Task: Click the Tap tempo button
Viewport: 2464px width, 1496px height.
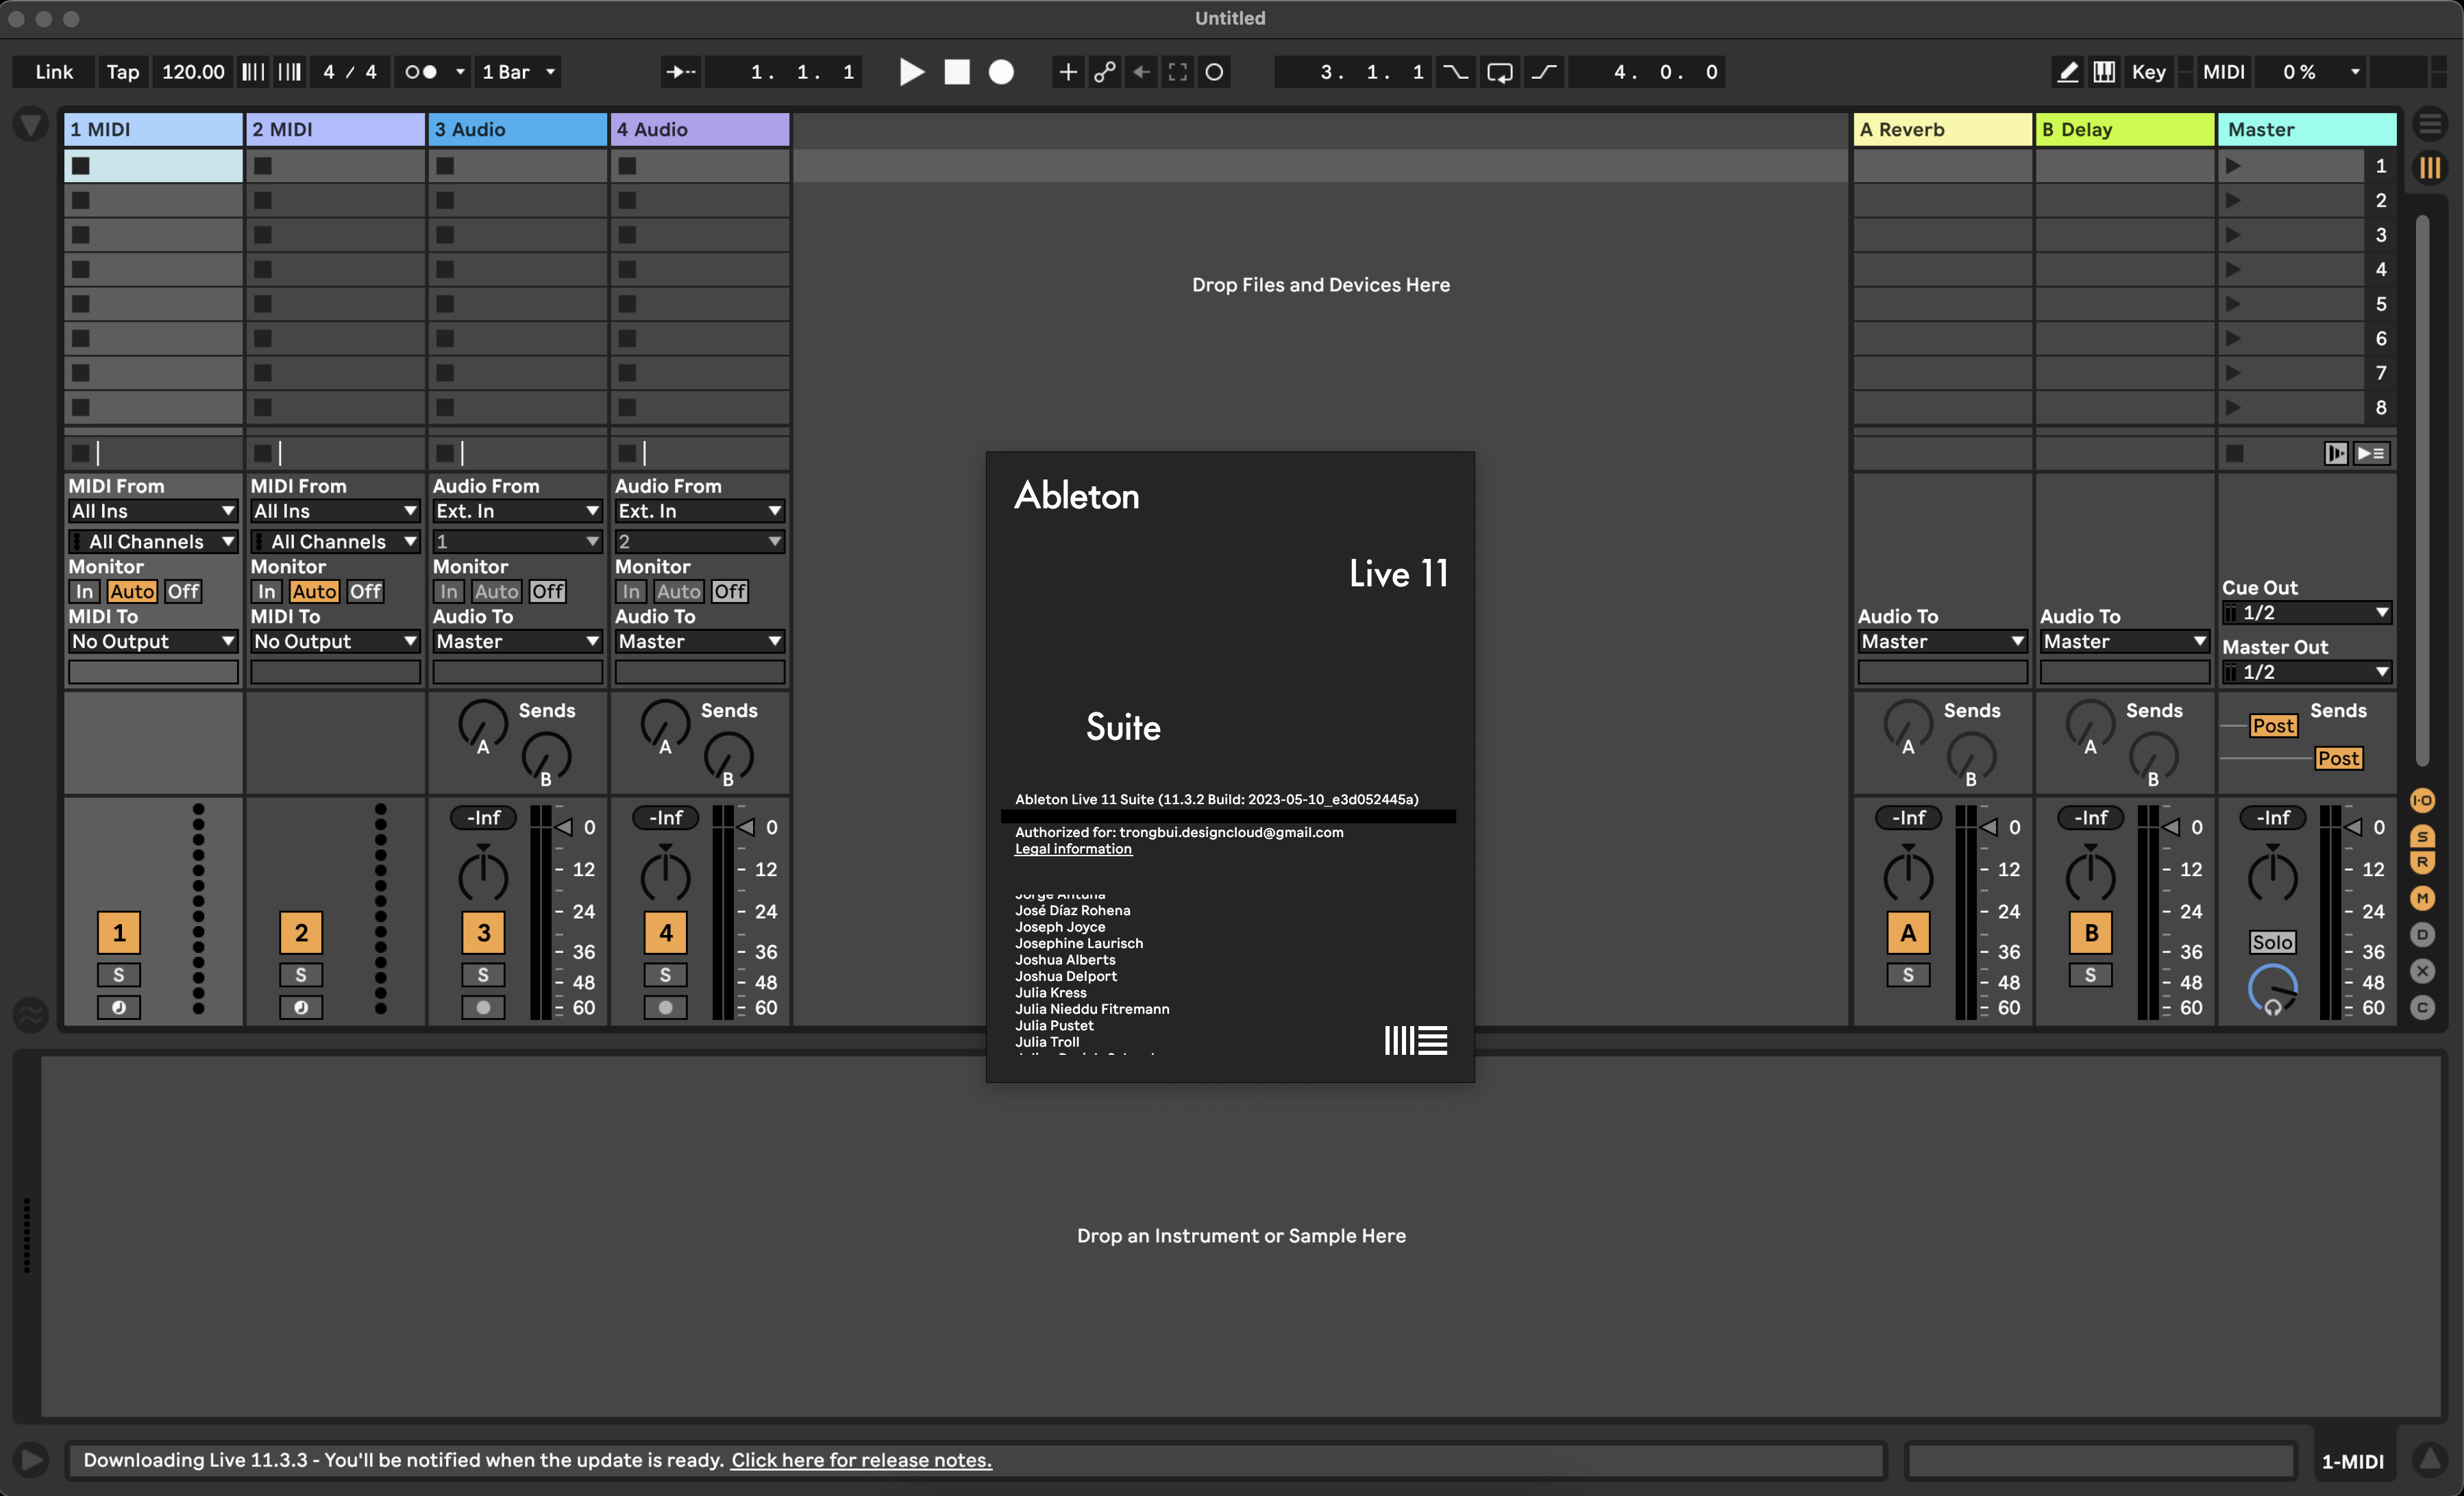Action: point(123,72)
